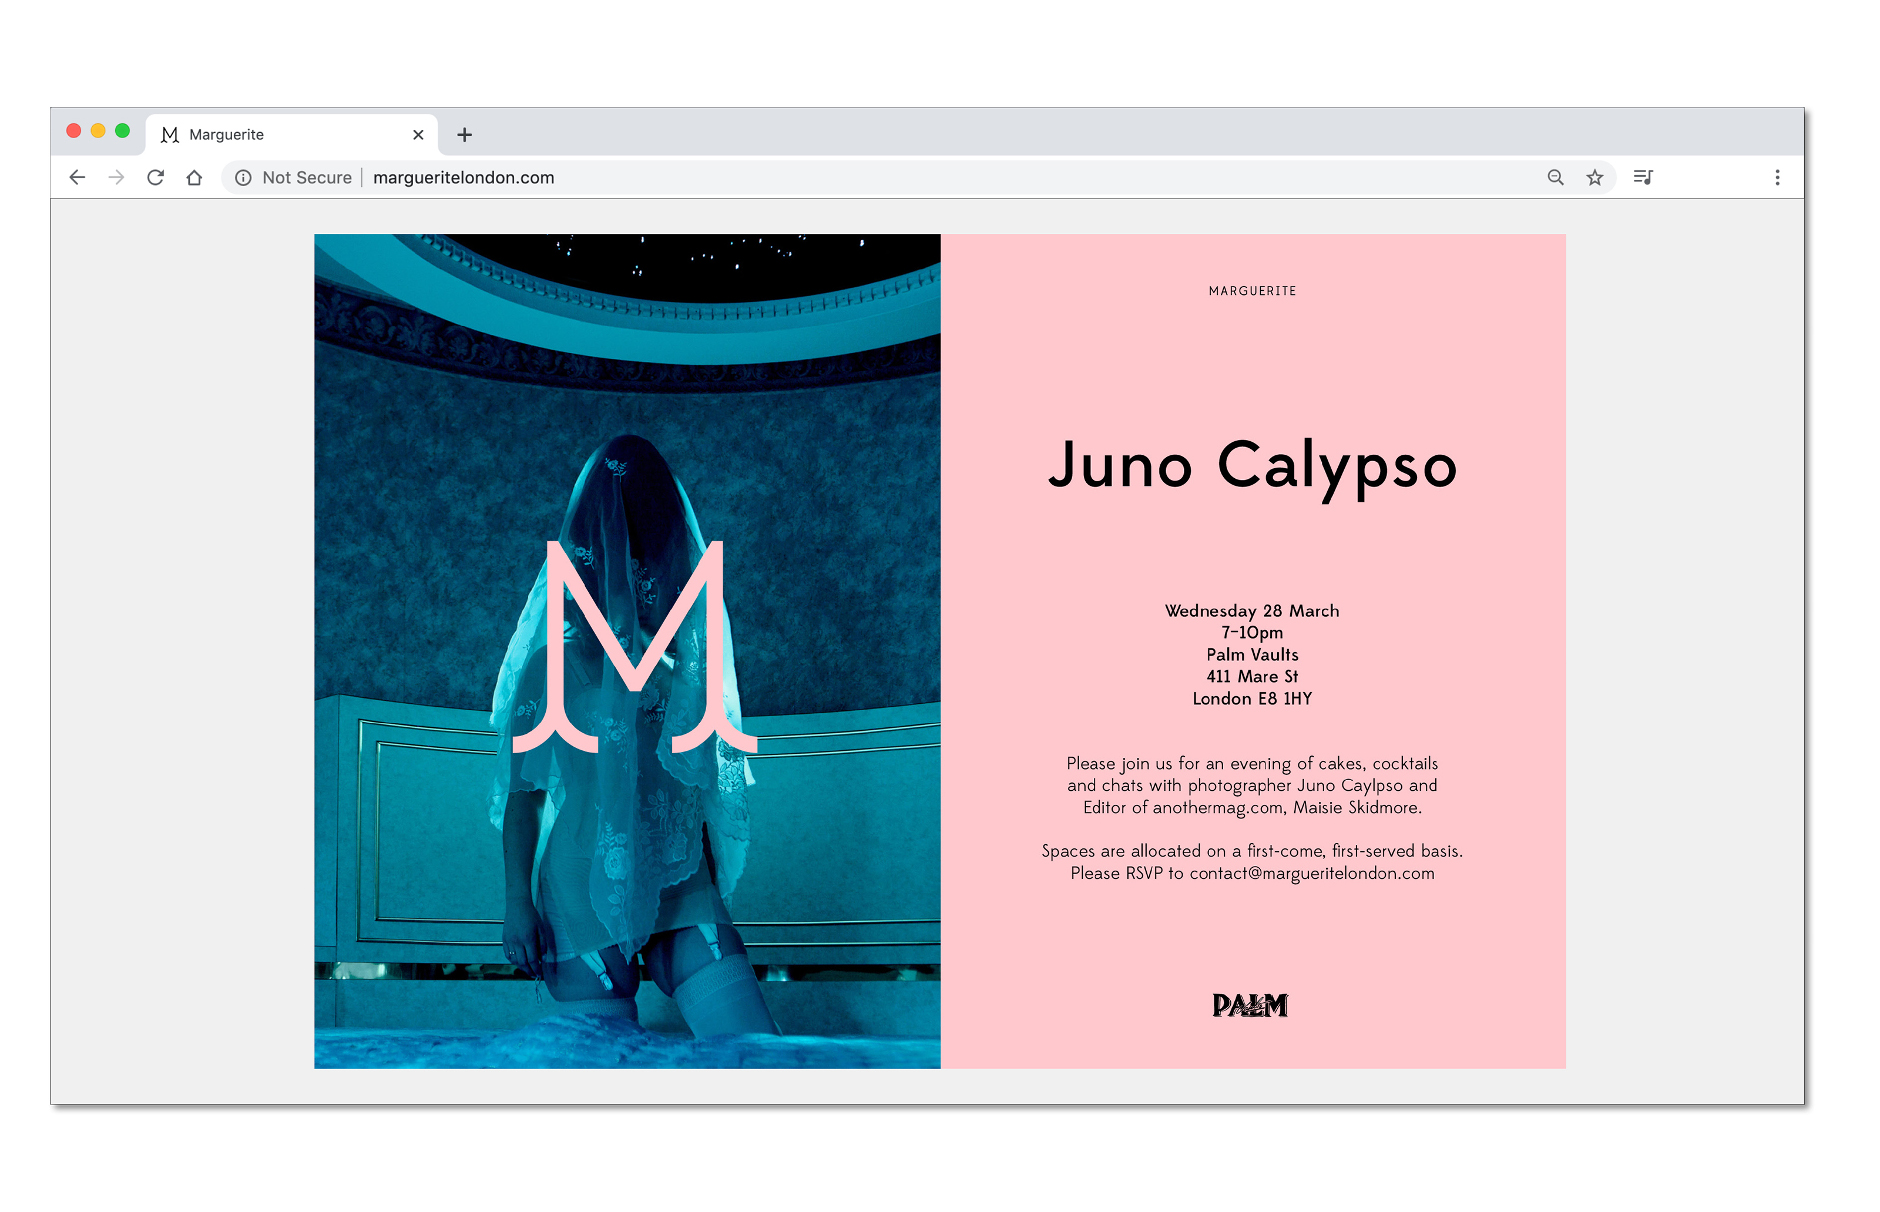The width and height of the screenshot is (1880, 1212).
Task: Click the Not Secure label text
Action: (x=307, y=177)
